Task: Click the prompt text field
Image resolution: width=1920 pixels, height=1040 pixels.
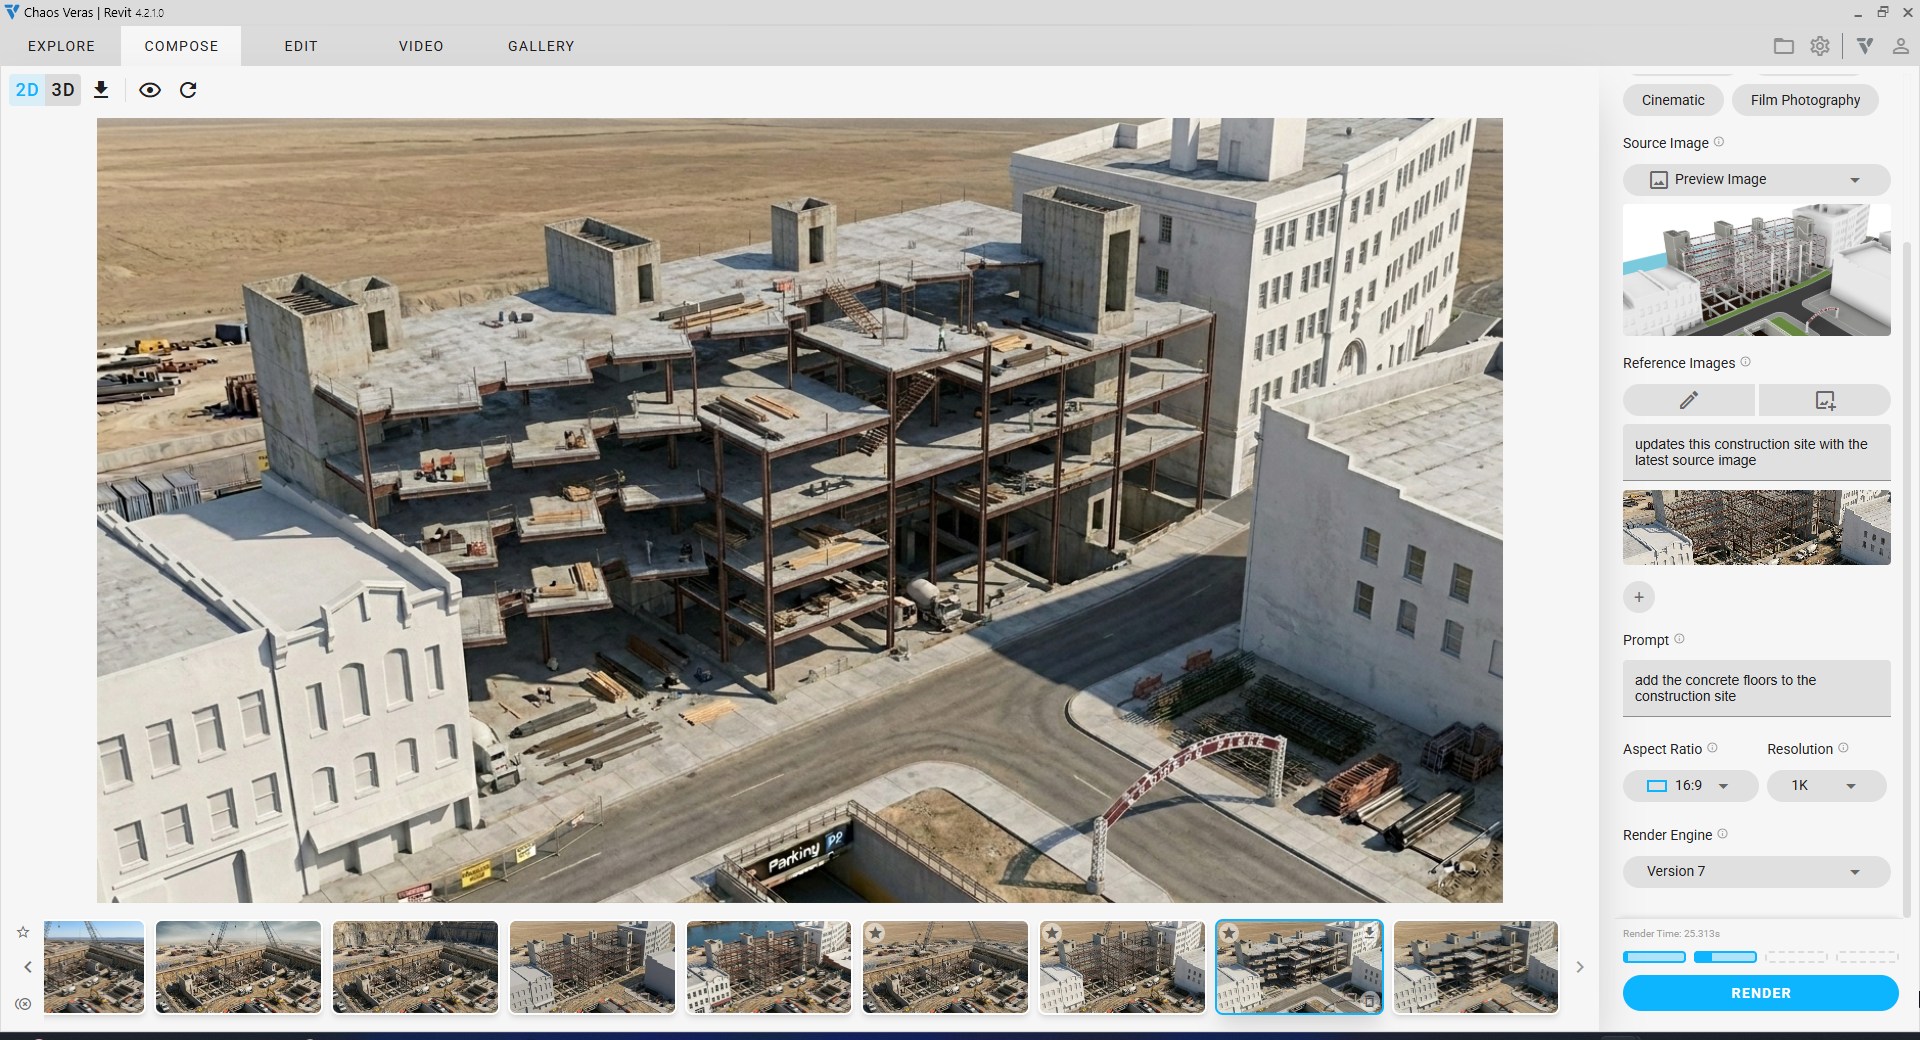Action: 1755,688
